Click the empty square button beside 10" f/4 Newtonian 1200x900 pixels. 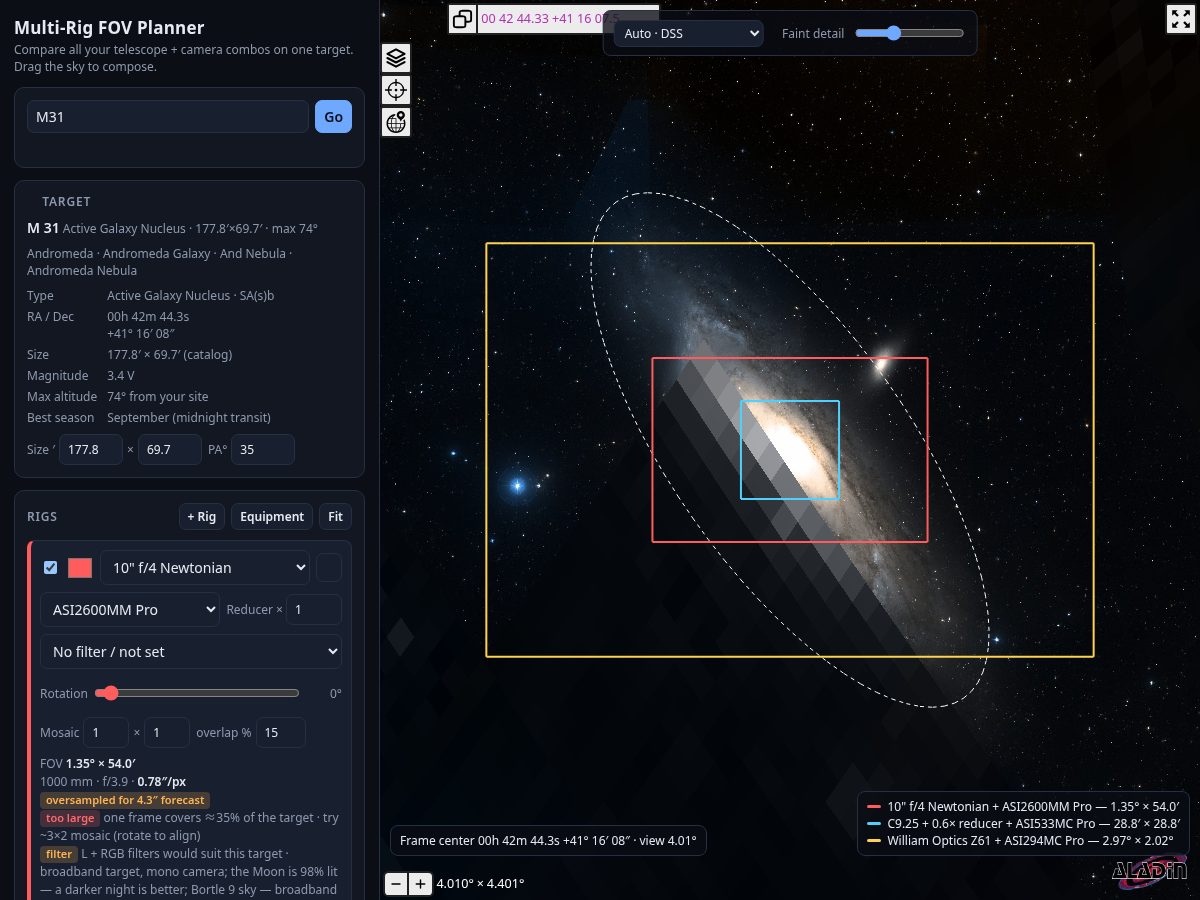pos(329,568)
